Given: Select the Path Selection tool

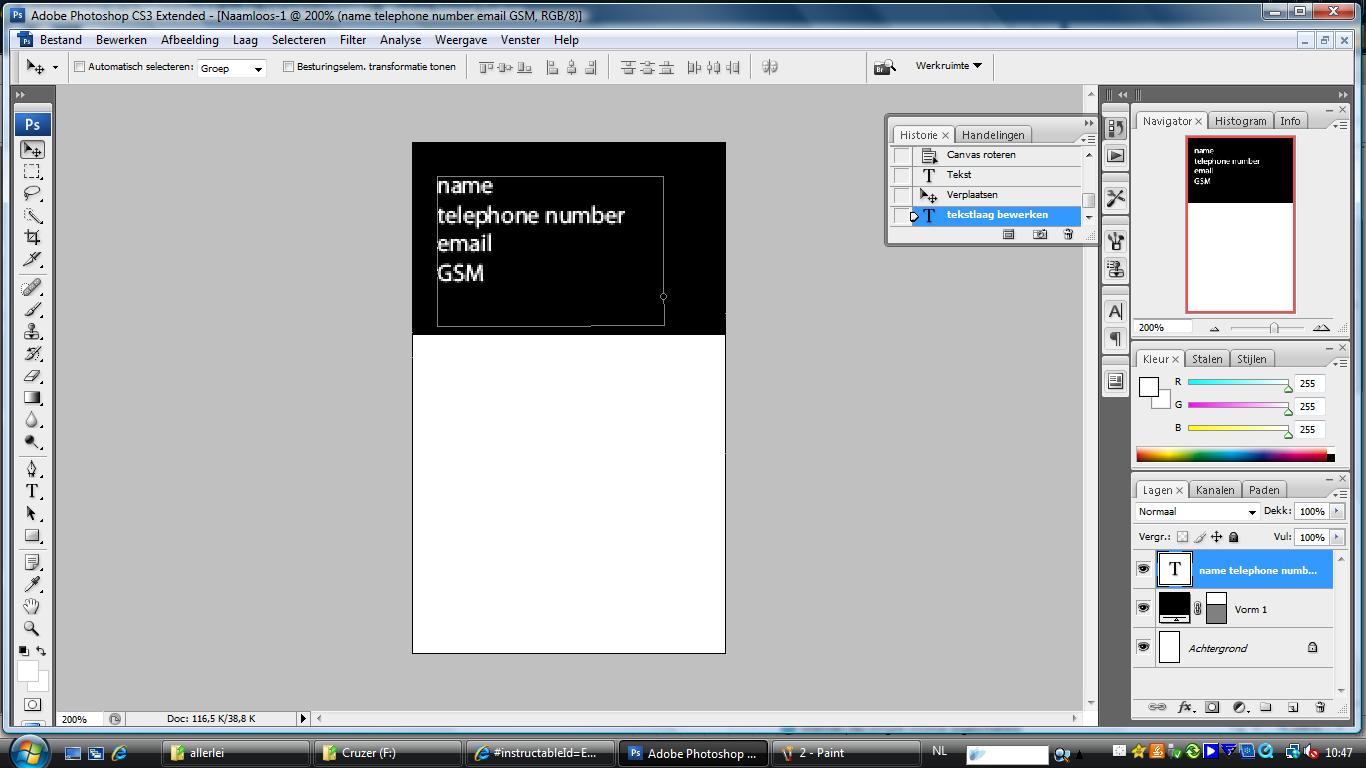Looking at the screenshot, I should pyautogui.click(x=32, y=514).
